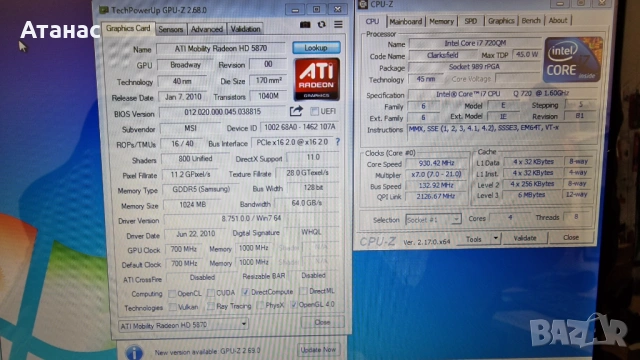Click the Multiplier value field
Screen dimensions: 640x360
click(436, 174)
